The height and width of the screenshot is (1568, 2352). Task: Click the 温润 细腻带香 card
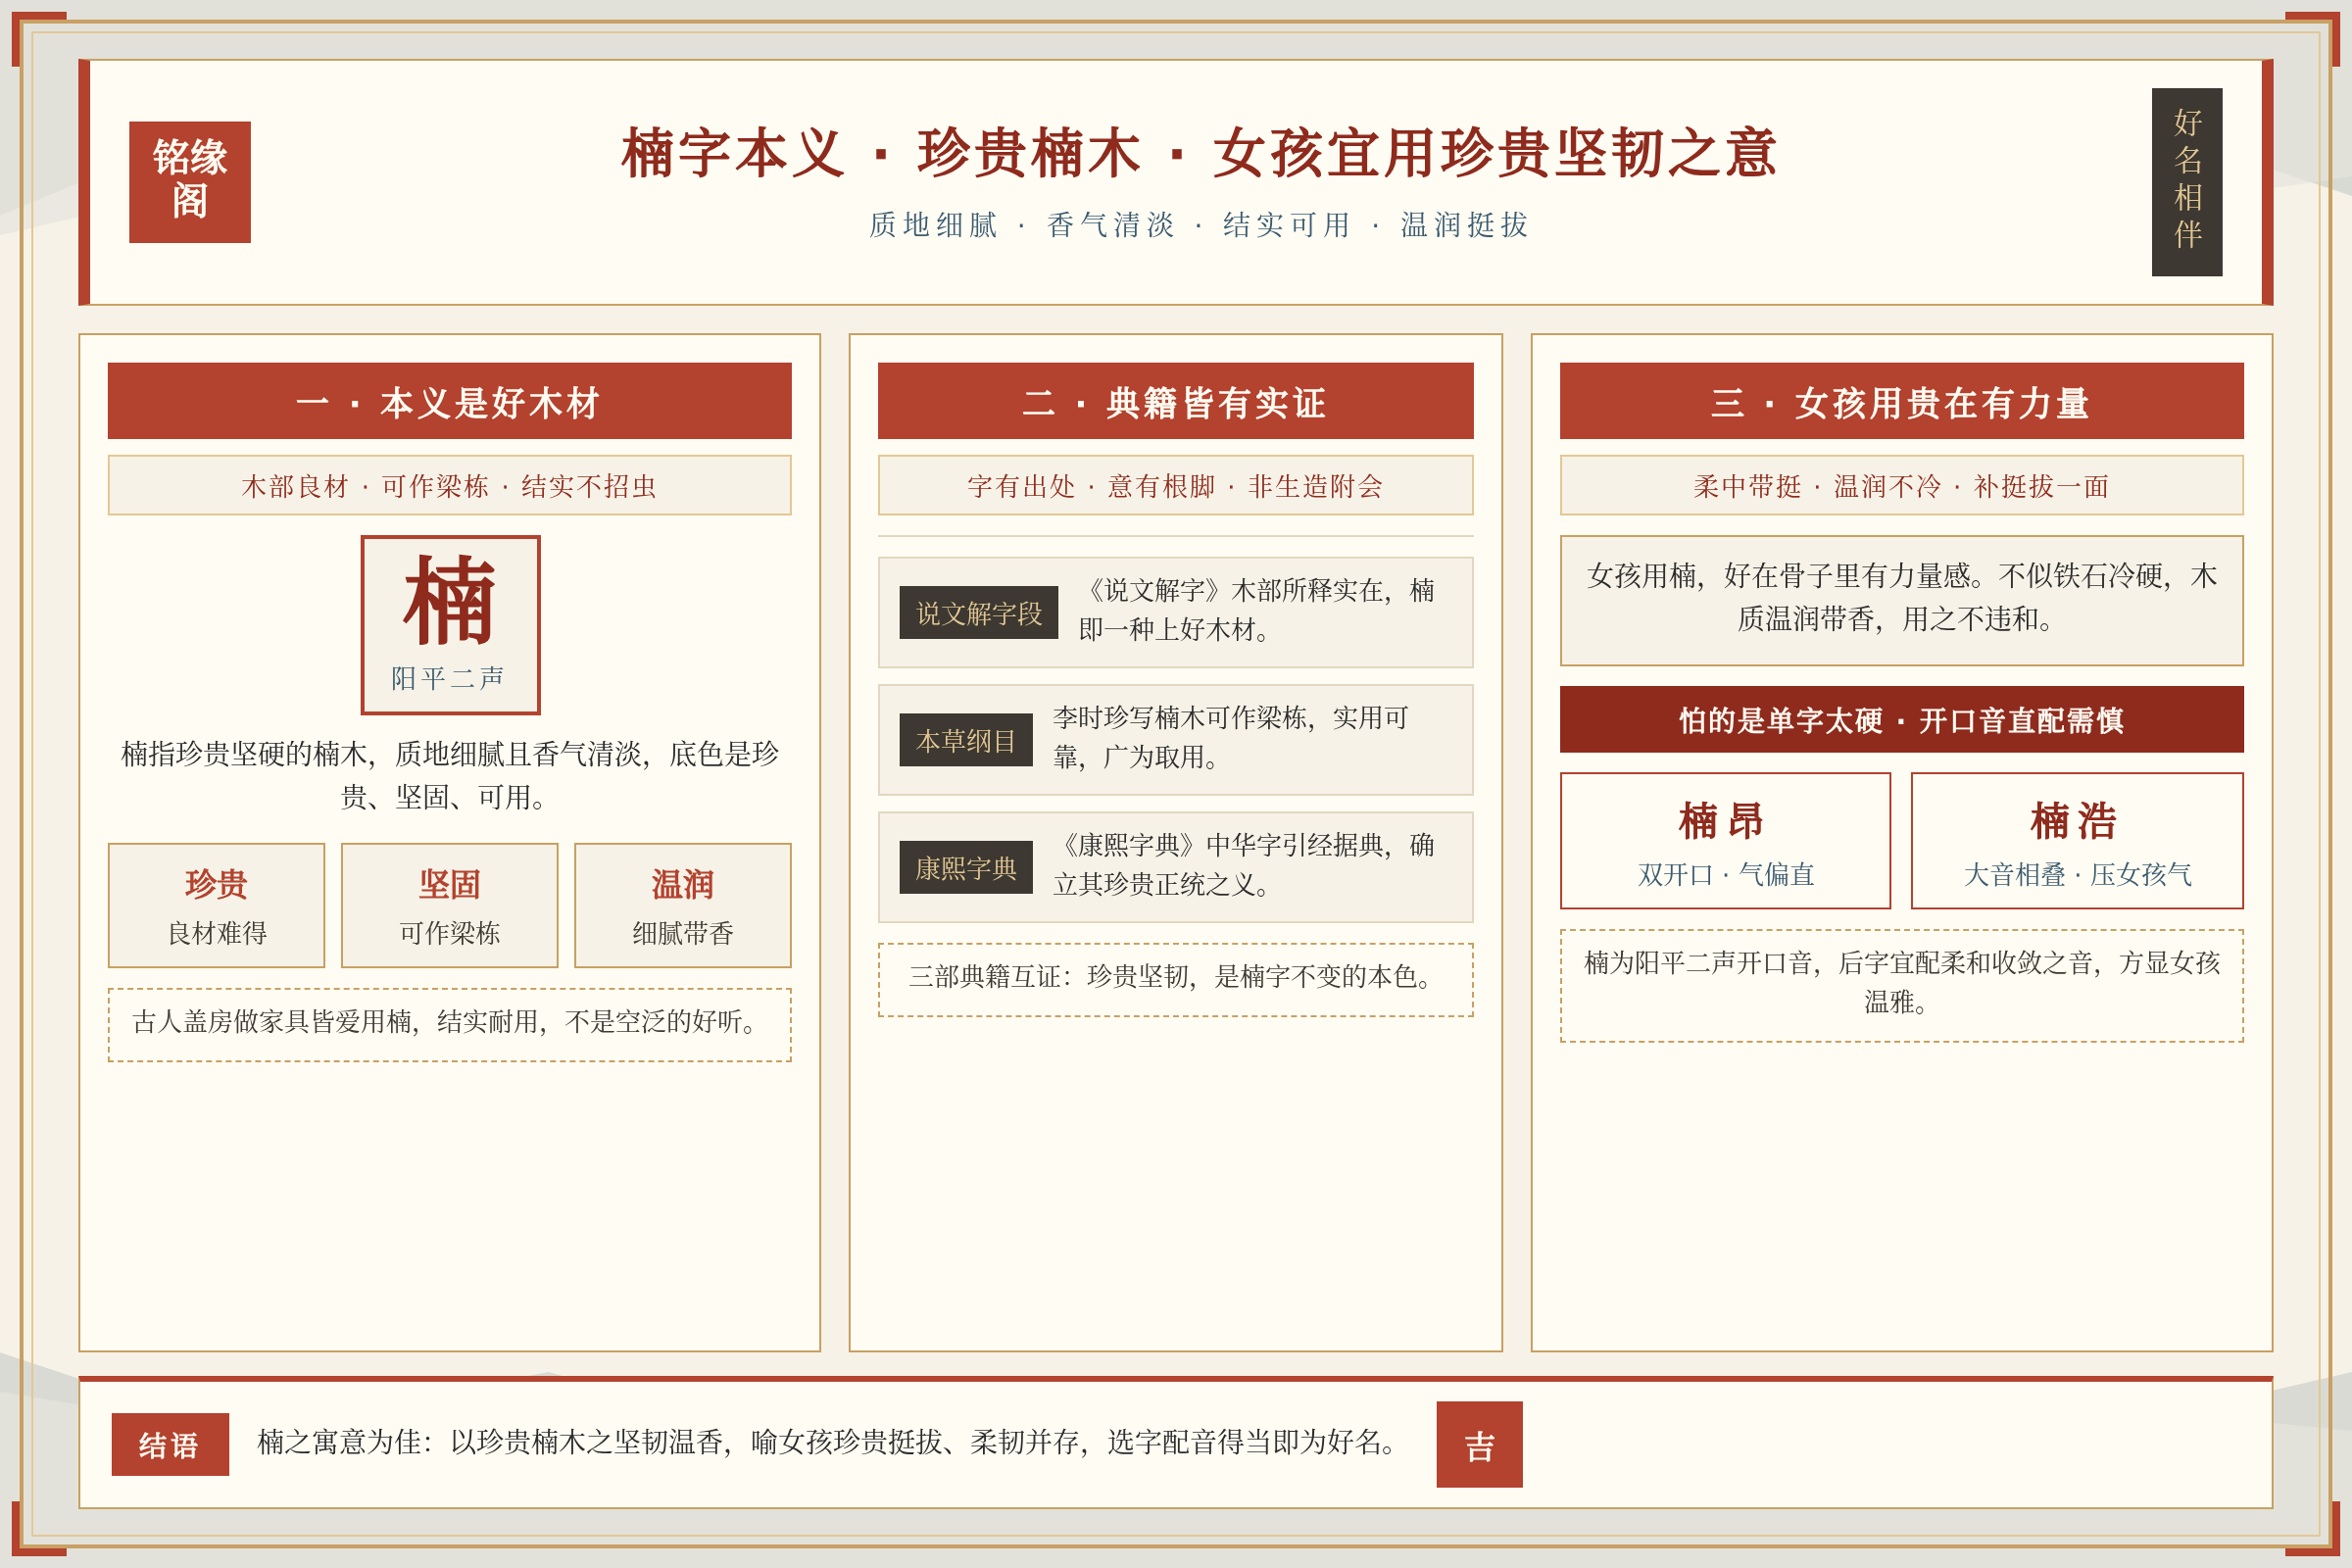[683, 905]
